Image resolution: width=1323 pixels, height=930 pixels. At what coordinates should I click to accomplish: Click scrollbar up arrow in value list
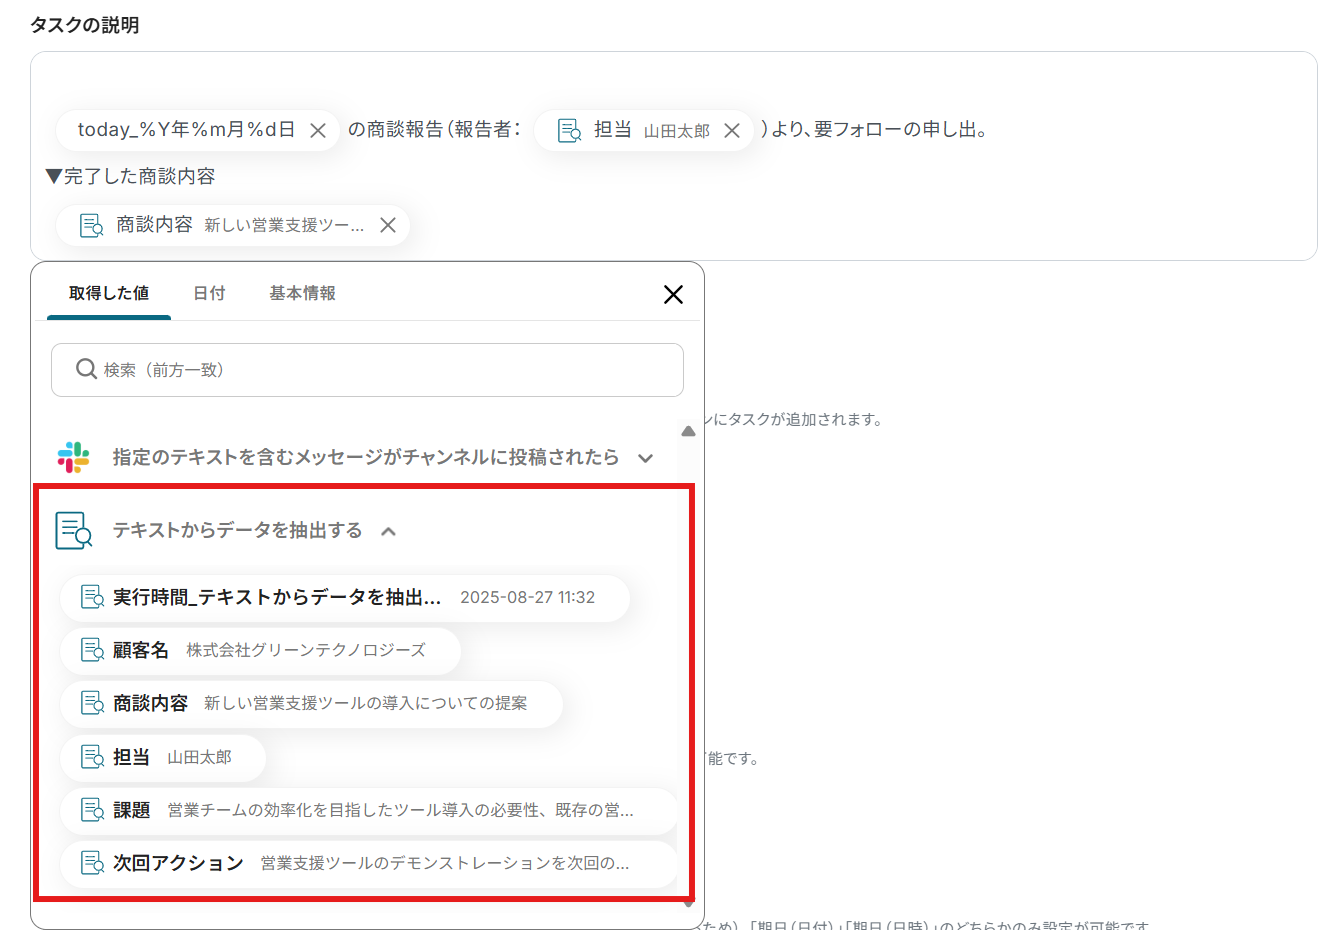click(x=688, y=431)
